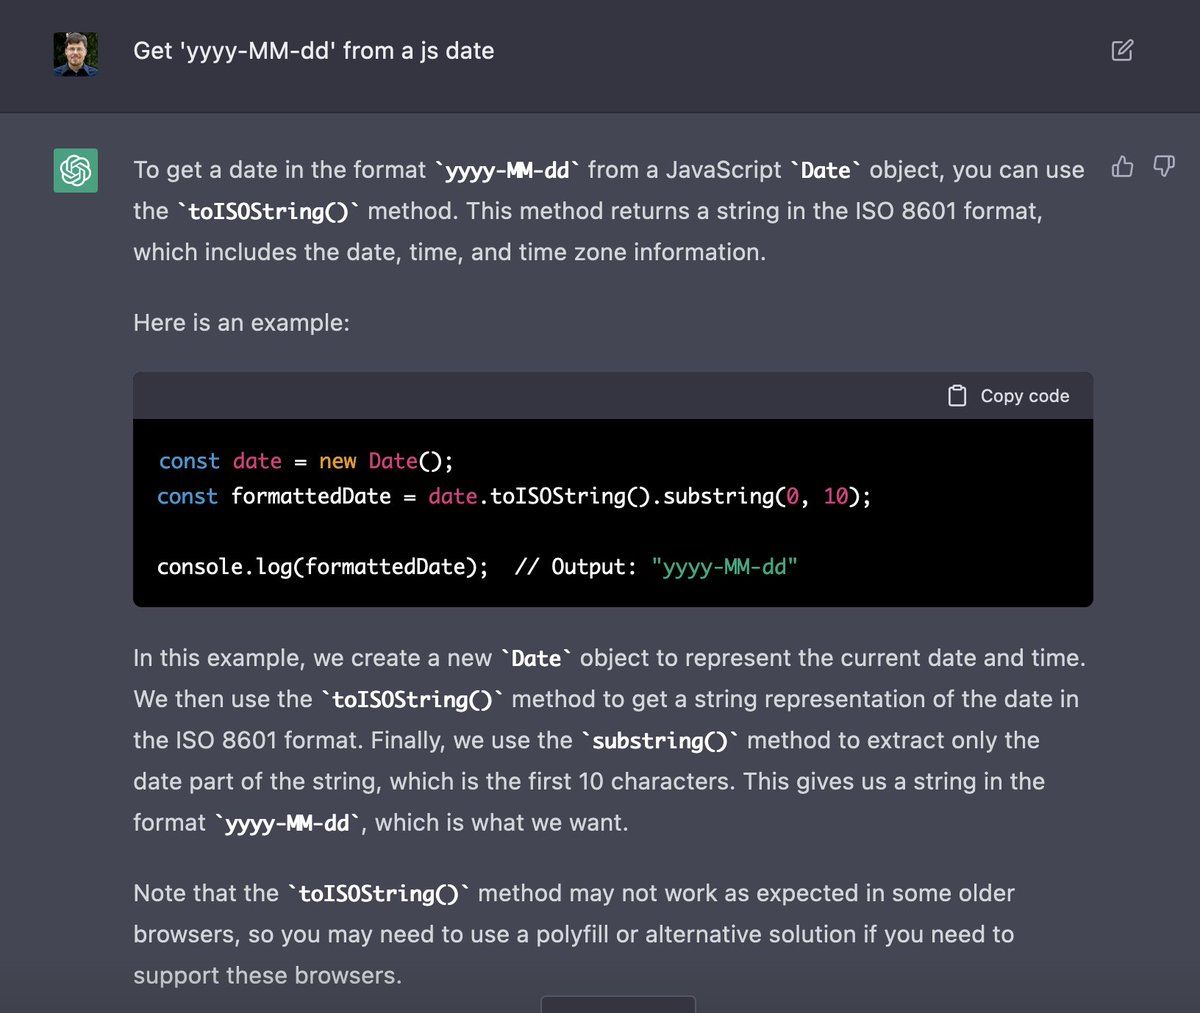
Task: Click toISOString() in the "Note that" paragraph
Action: pyautogui.click(x=379, y=894)
